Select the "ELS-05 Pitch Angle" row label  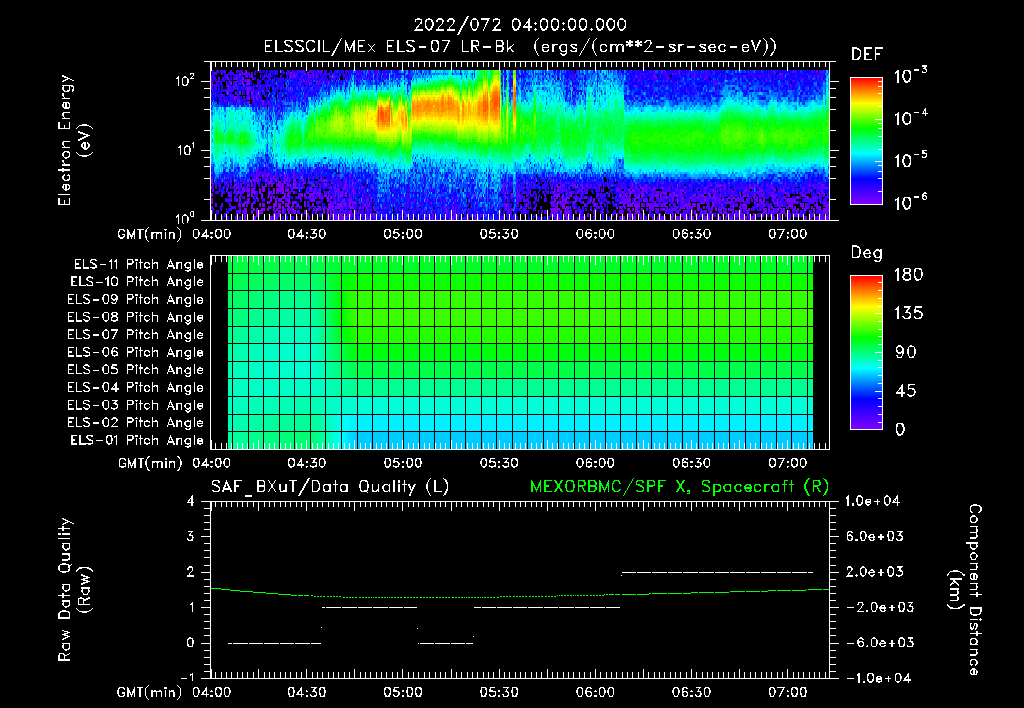pyautogui.click(x=136, y=370)
